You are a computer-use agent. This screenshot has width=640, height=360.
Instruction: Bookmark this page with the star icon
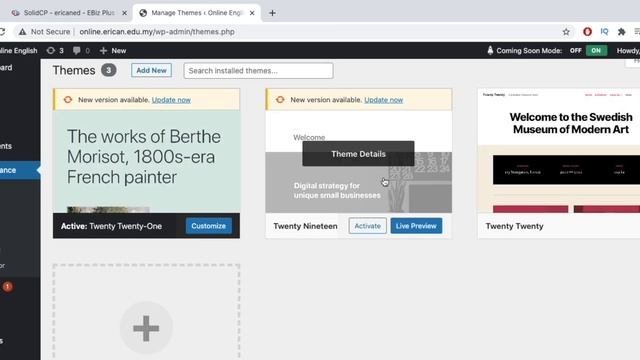[566, 31]
